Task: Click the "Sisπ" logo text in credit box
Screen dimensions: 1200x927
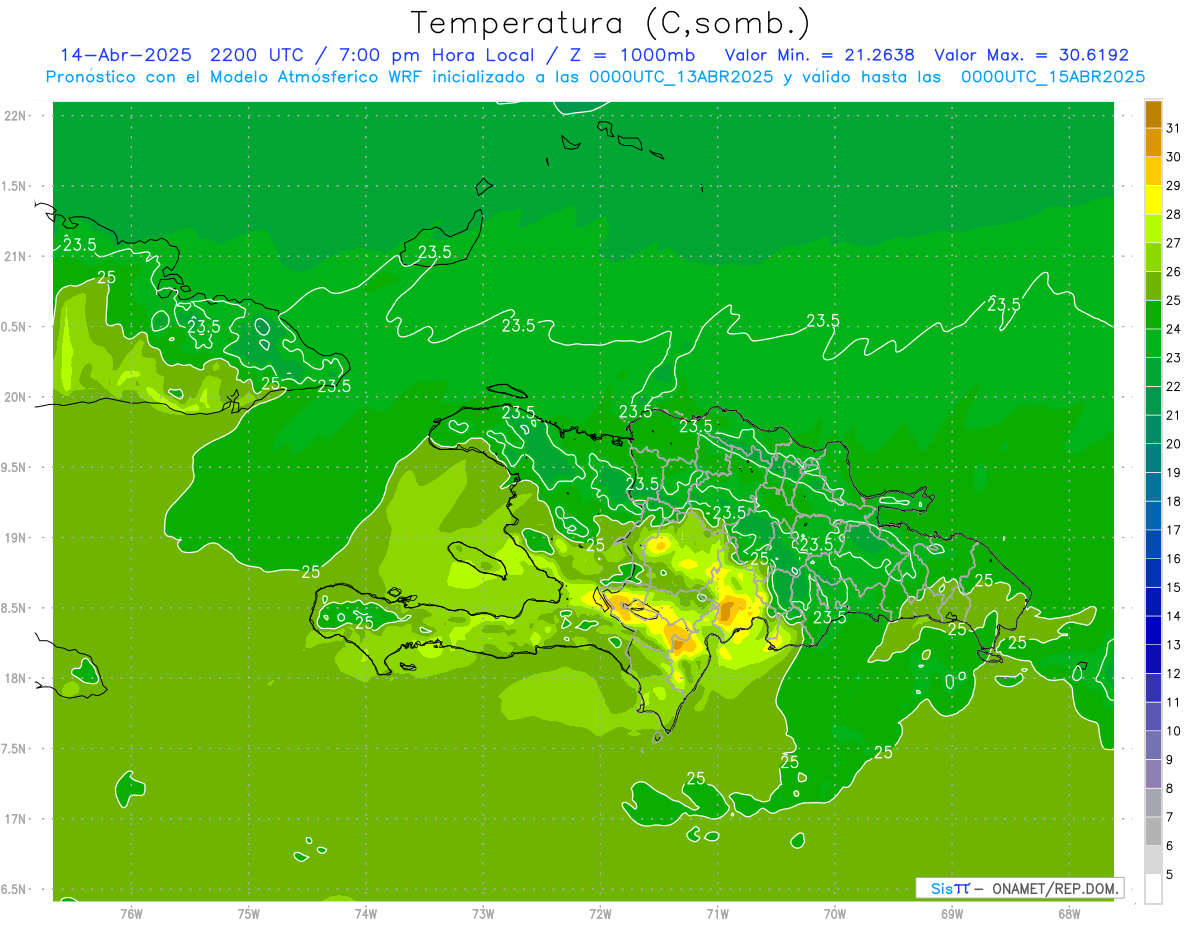Action: (950, 888)
